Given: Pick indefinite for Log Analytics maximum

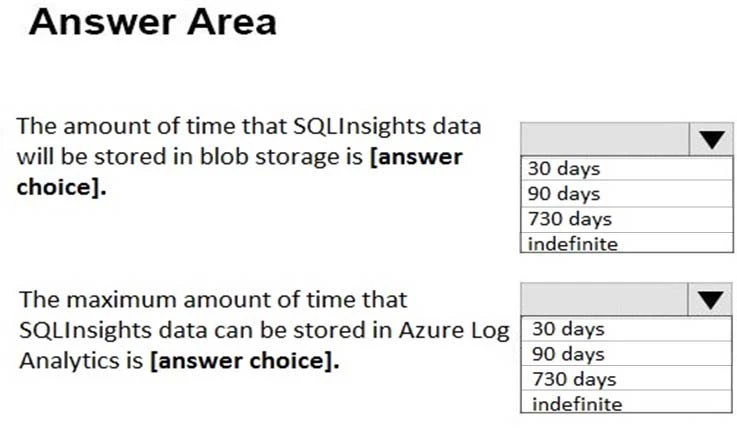Looking at the screenshot, I should click(x=577, y=404).
